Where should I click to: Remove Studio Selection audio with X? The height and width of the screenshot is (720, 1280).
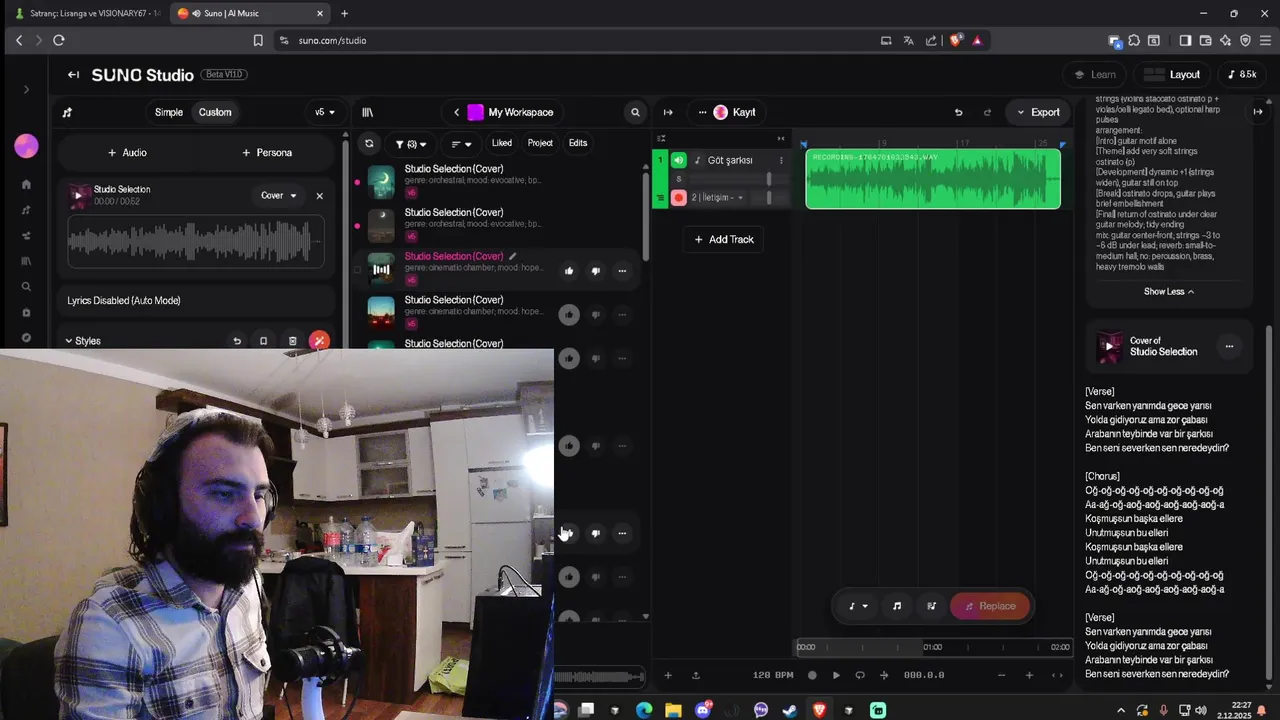tap(319, 196)
